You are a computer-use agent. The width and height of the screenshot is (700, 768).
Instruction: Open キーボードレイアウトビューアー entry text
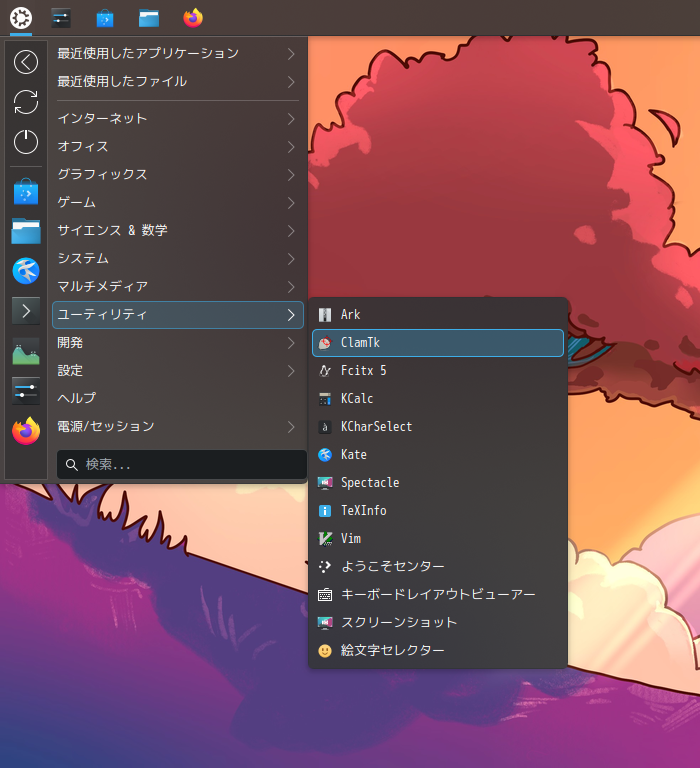438,595
